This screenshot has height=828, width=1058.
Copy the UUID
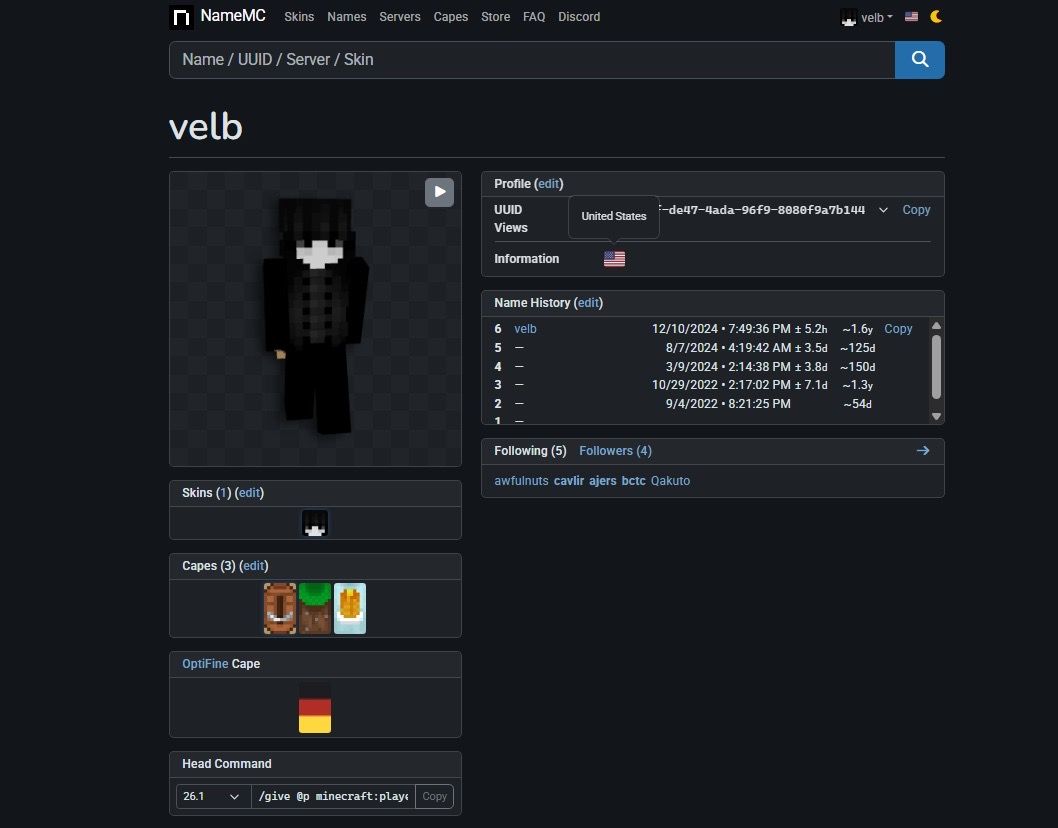pos(916,210)
